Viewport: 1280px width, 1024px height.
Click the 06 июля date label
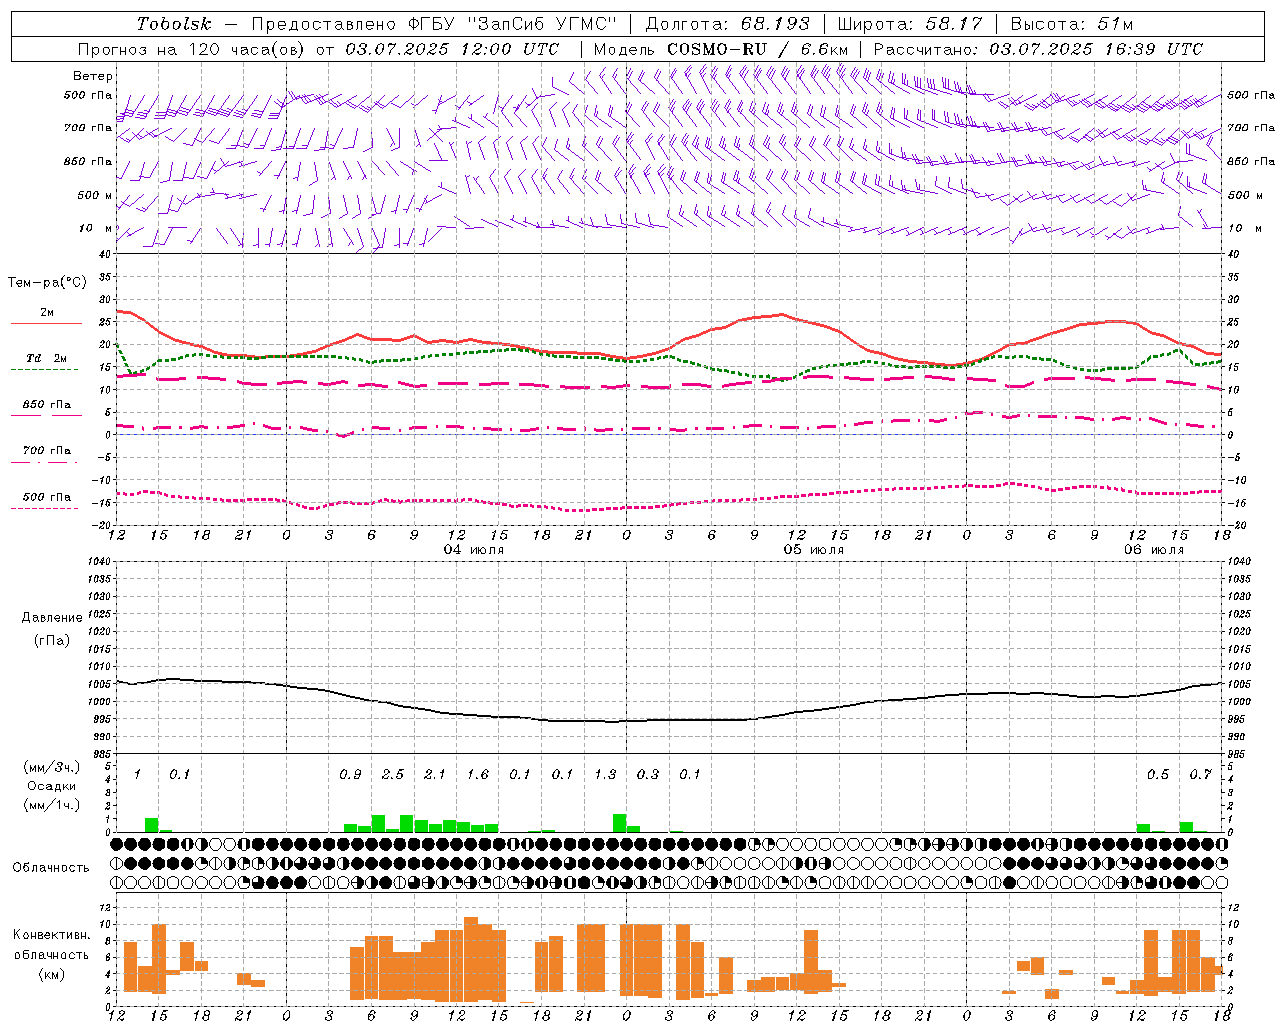click(1154, 550)
